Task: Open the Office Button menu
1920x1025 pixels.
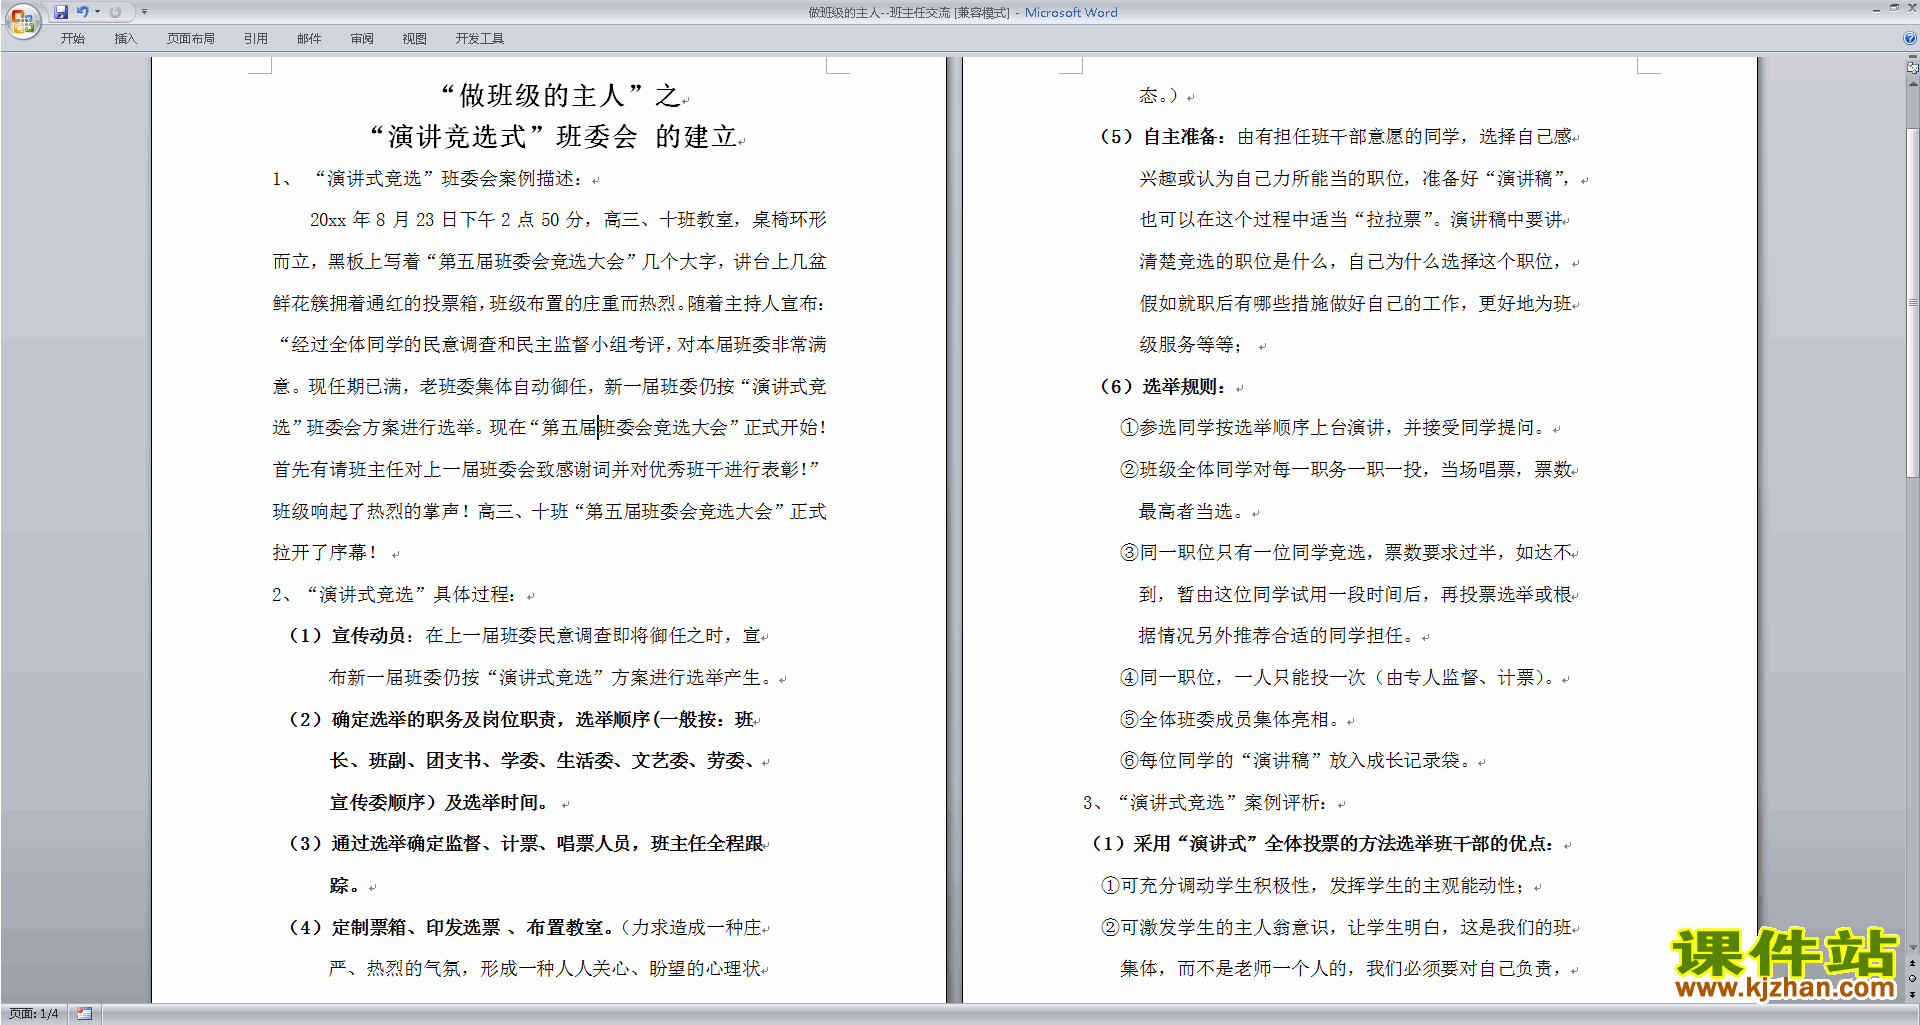Action: pyautogui.click(x=22, y=20)
